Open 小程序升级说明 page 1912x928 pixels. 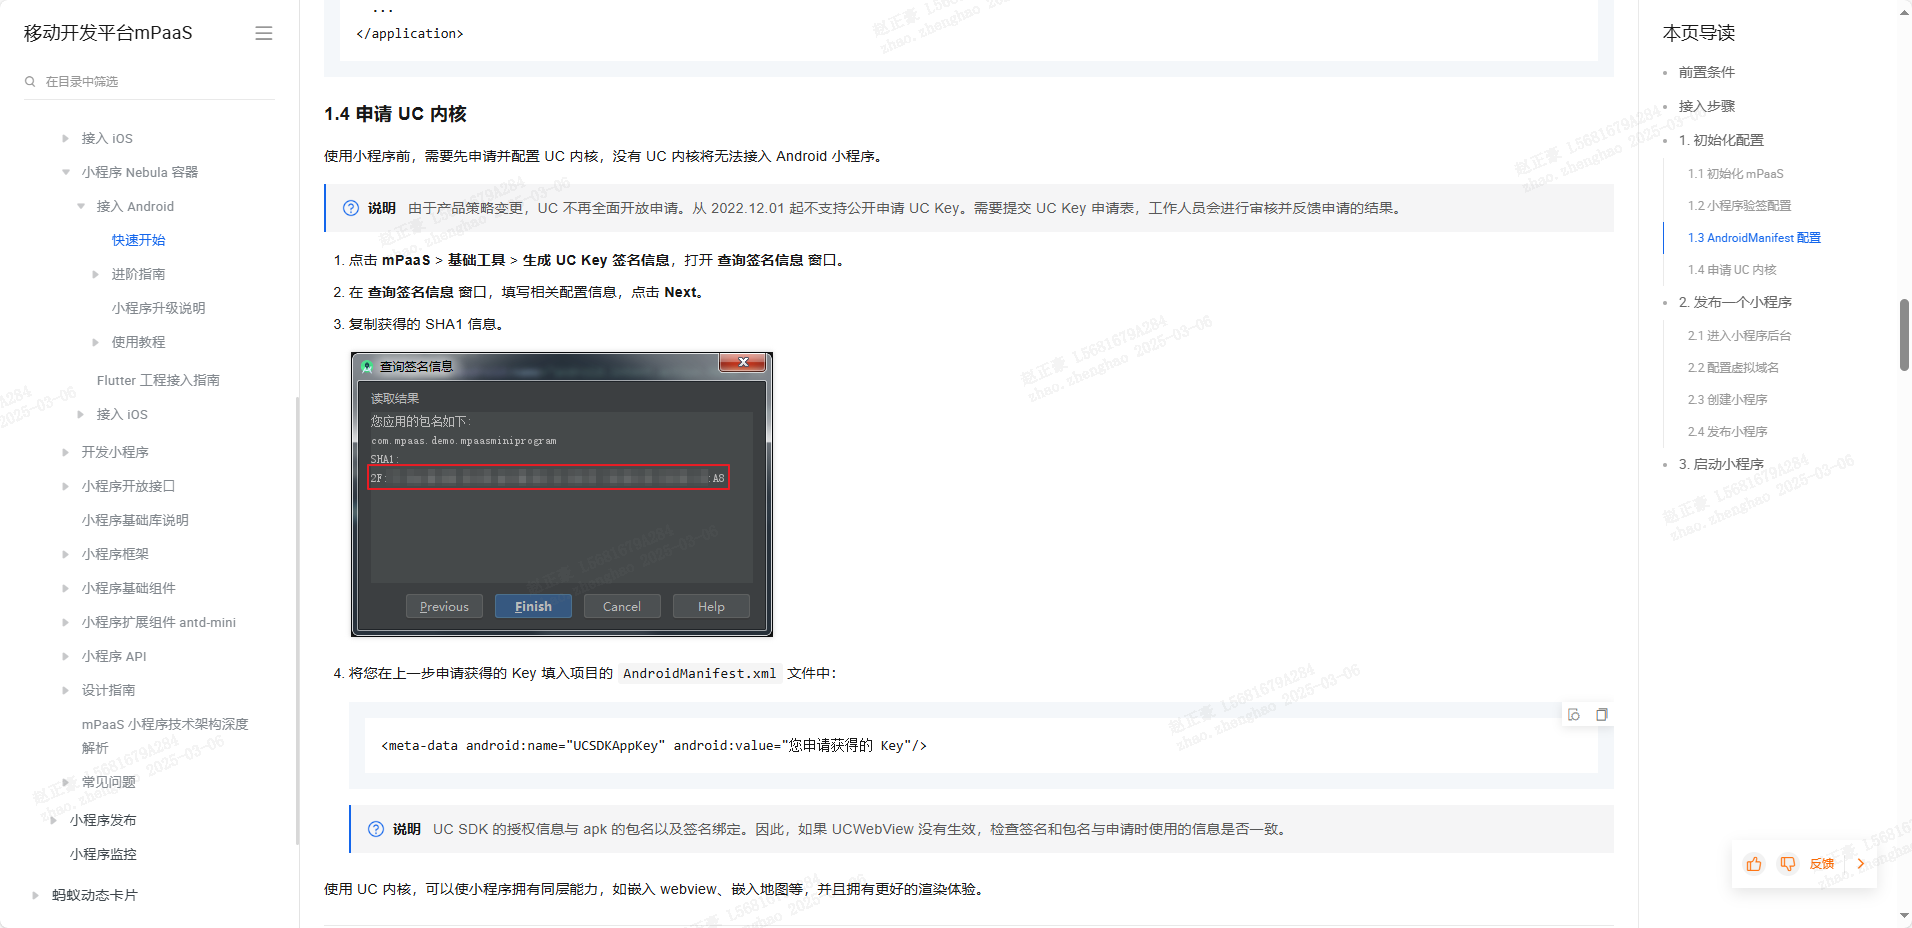(158, 308)
